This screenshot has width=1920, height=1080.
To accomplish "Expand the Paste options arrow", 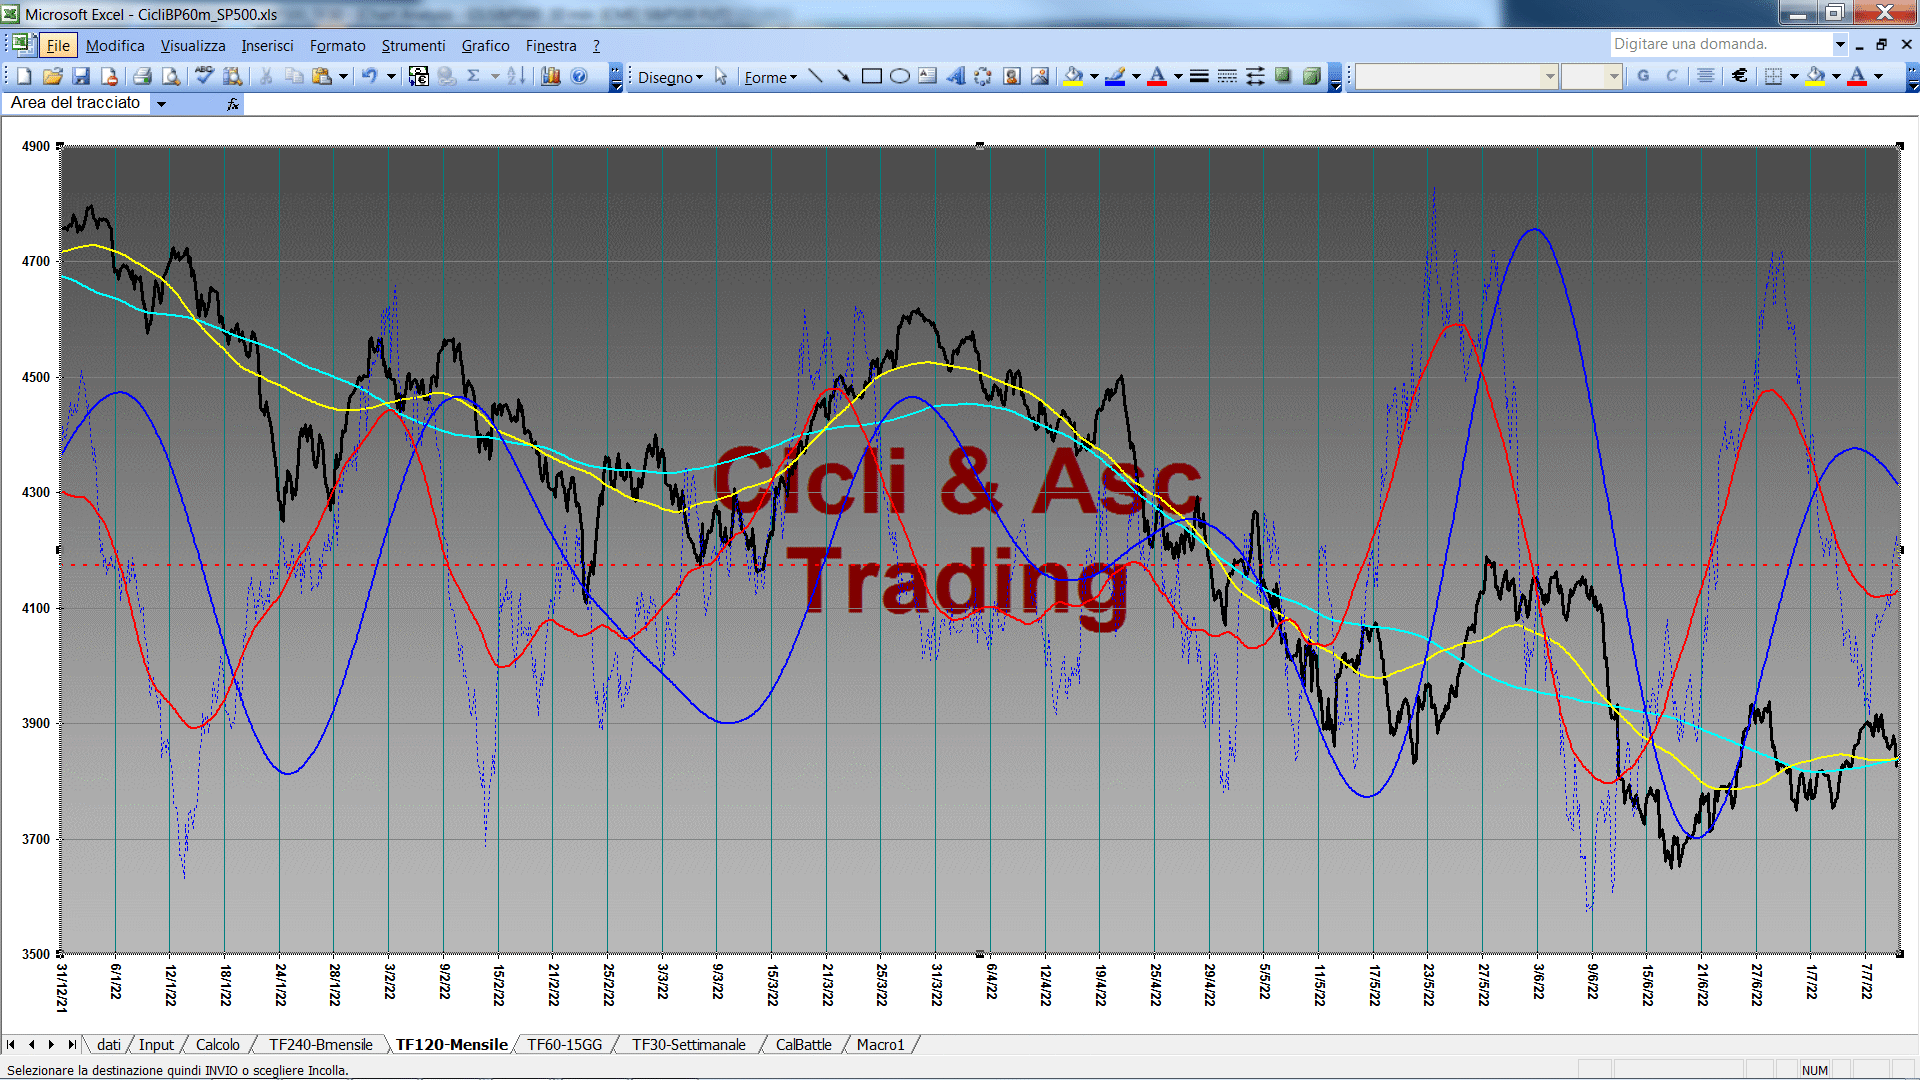I will click(x=343, y=76).
